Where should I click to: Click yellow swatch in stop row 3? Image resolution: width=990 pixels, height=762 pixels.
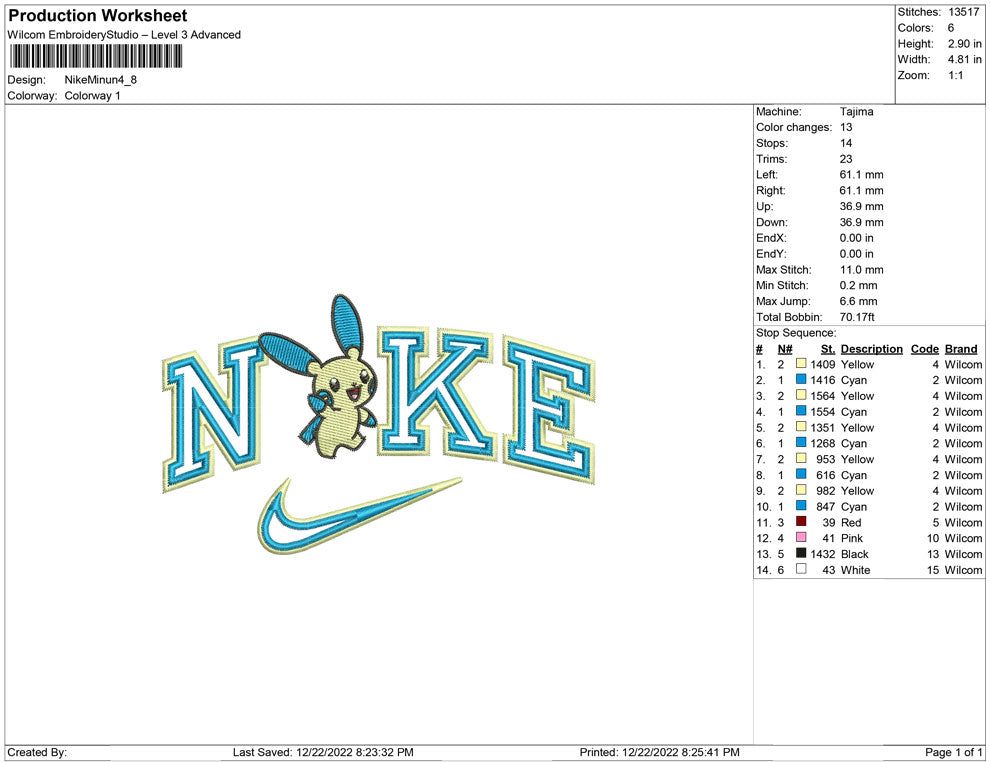(801, 395)
